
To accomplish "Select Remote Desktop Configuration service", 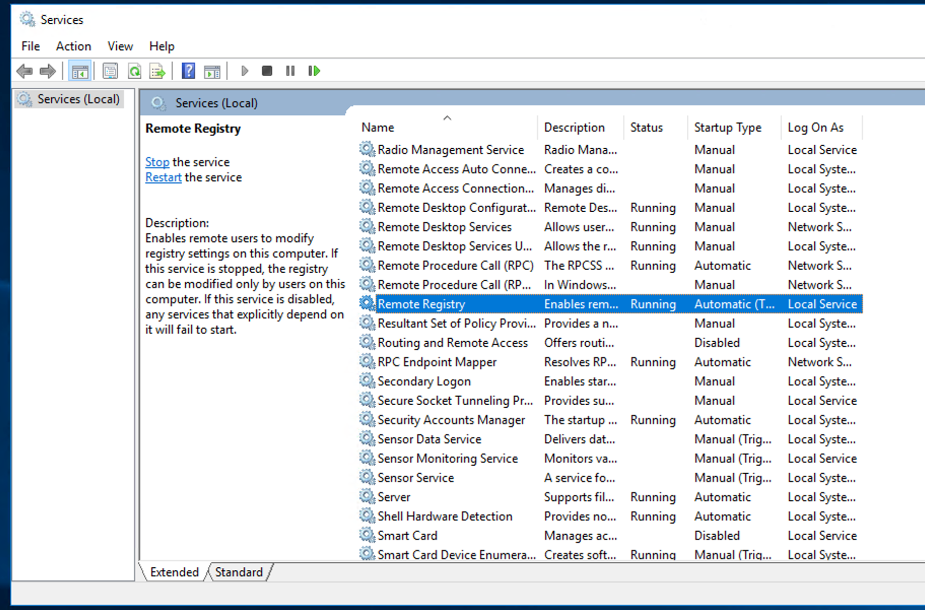I will [610, 208].
